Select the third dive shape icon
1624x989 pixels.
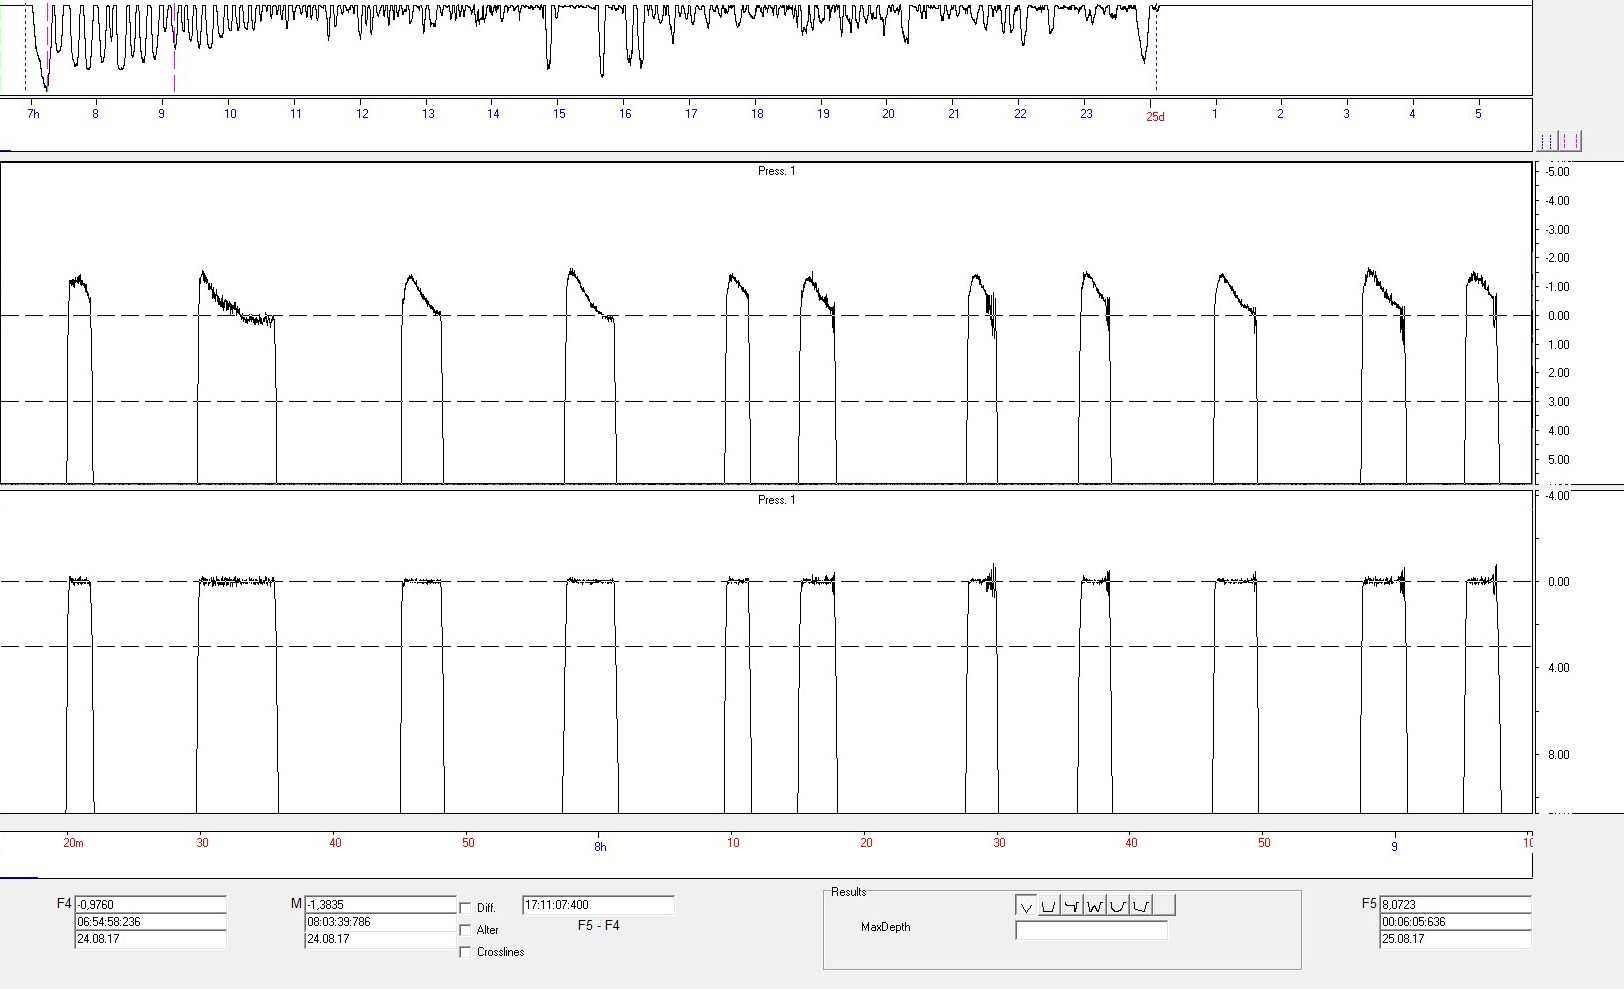[x=1072, y=906]
